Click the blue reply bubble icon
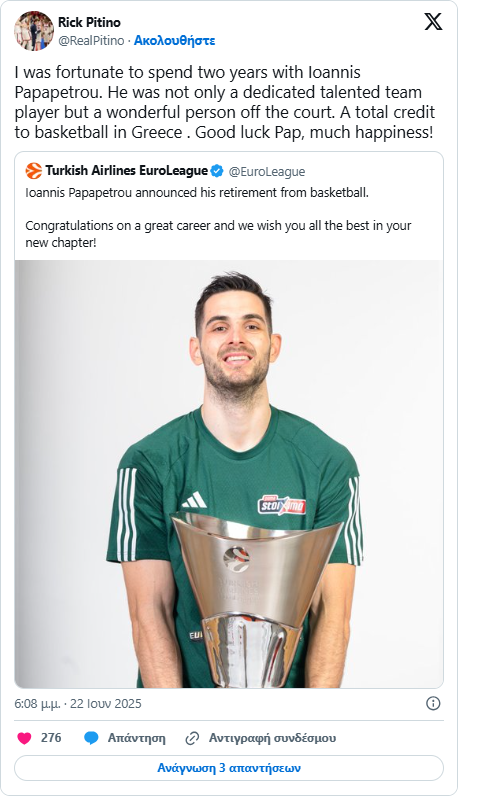The image size is (477, 803). 91,738
